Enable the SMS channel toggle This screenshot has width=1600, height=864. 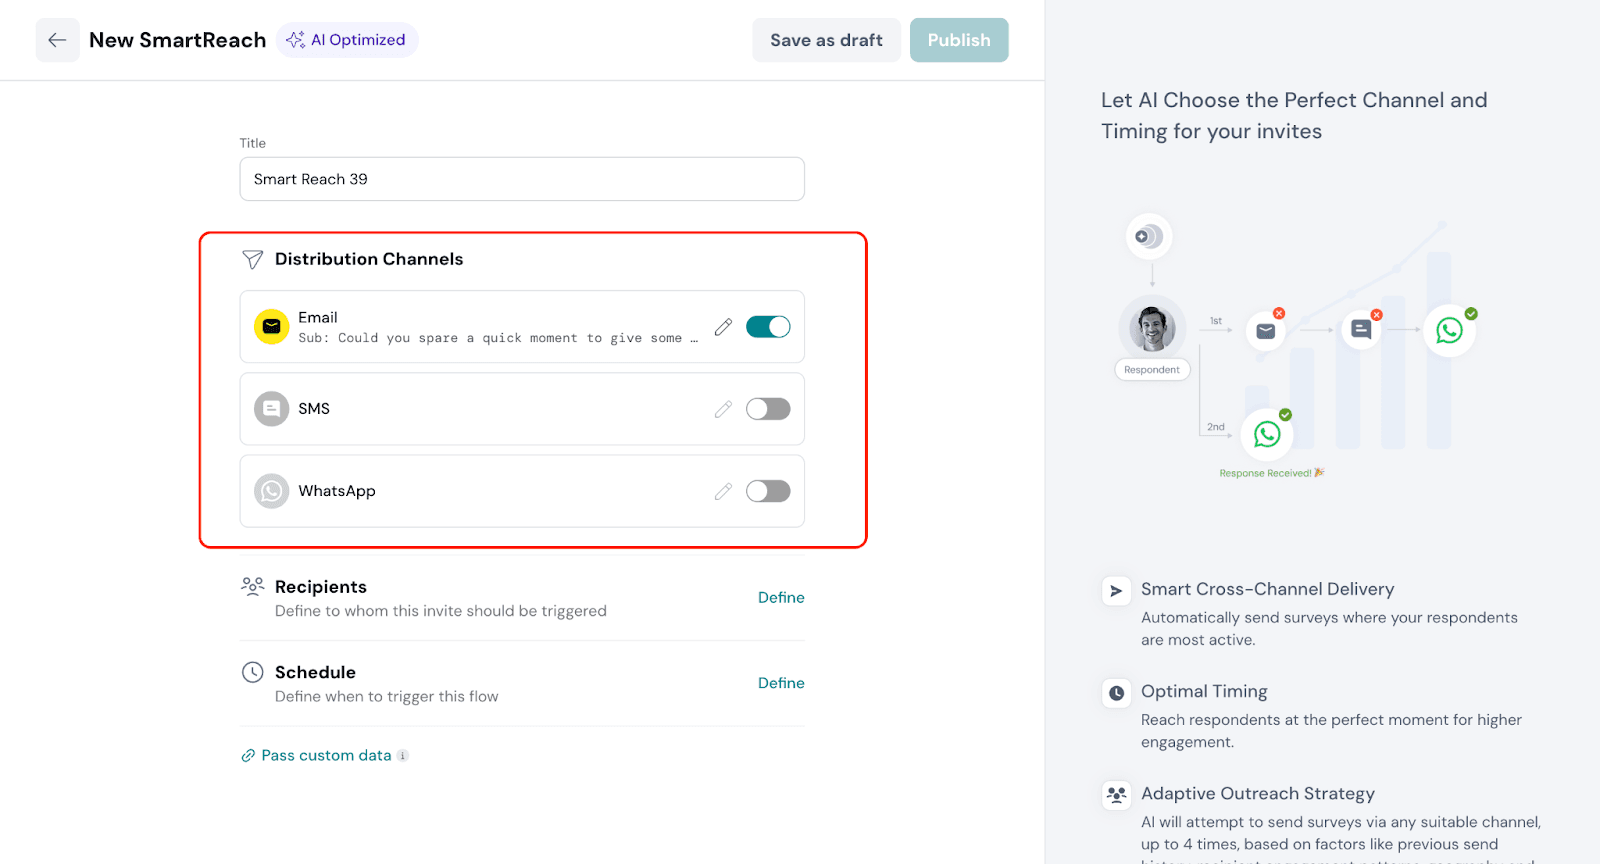[x=768, y=409]
